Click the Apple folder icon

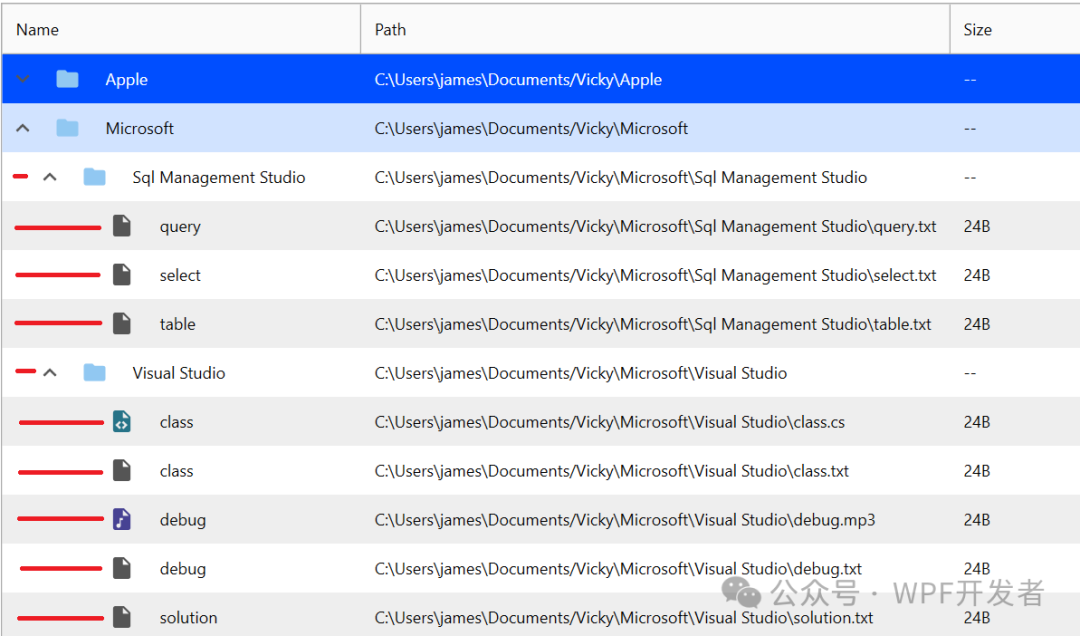click(67, 79)
